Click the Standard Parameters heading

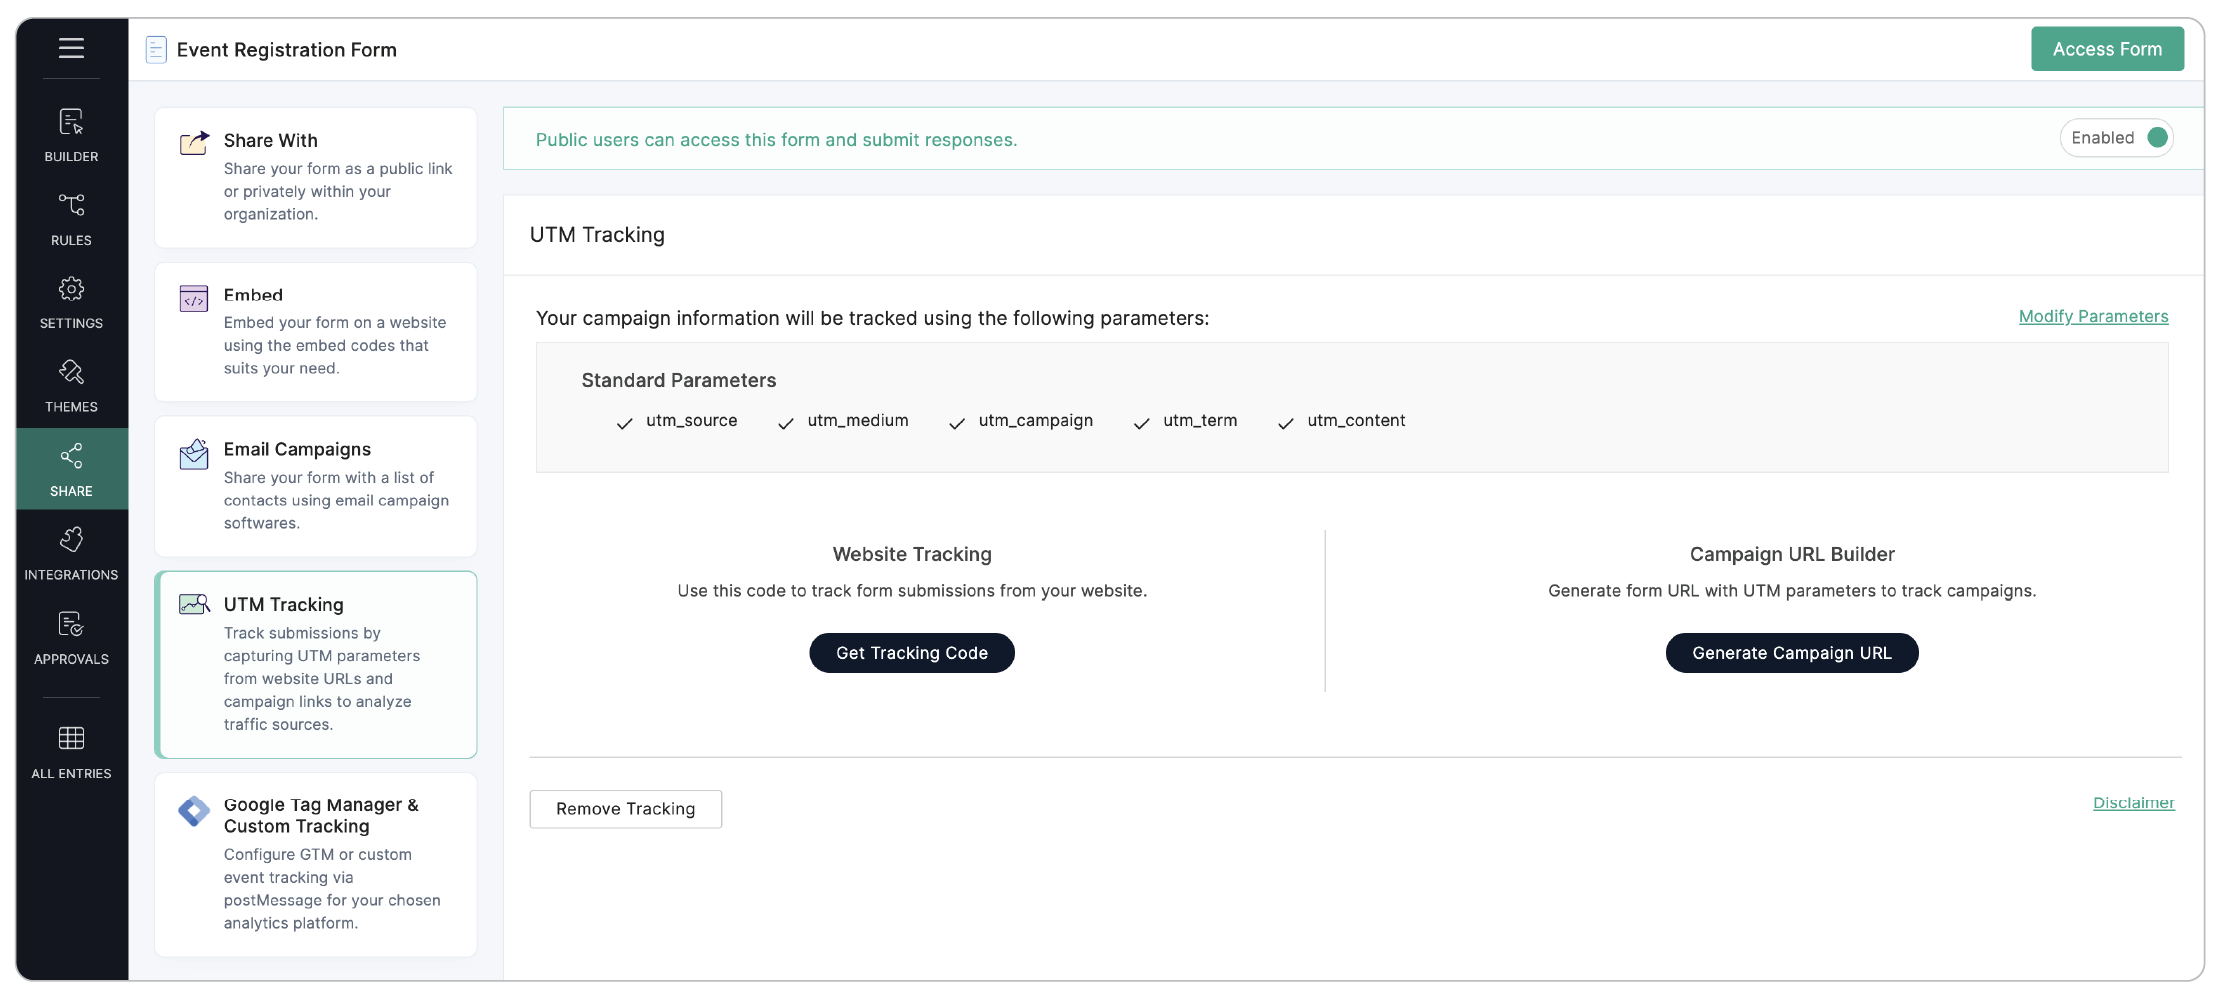[x=679, y=381]
